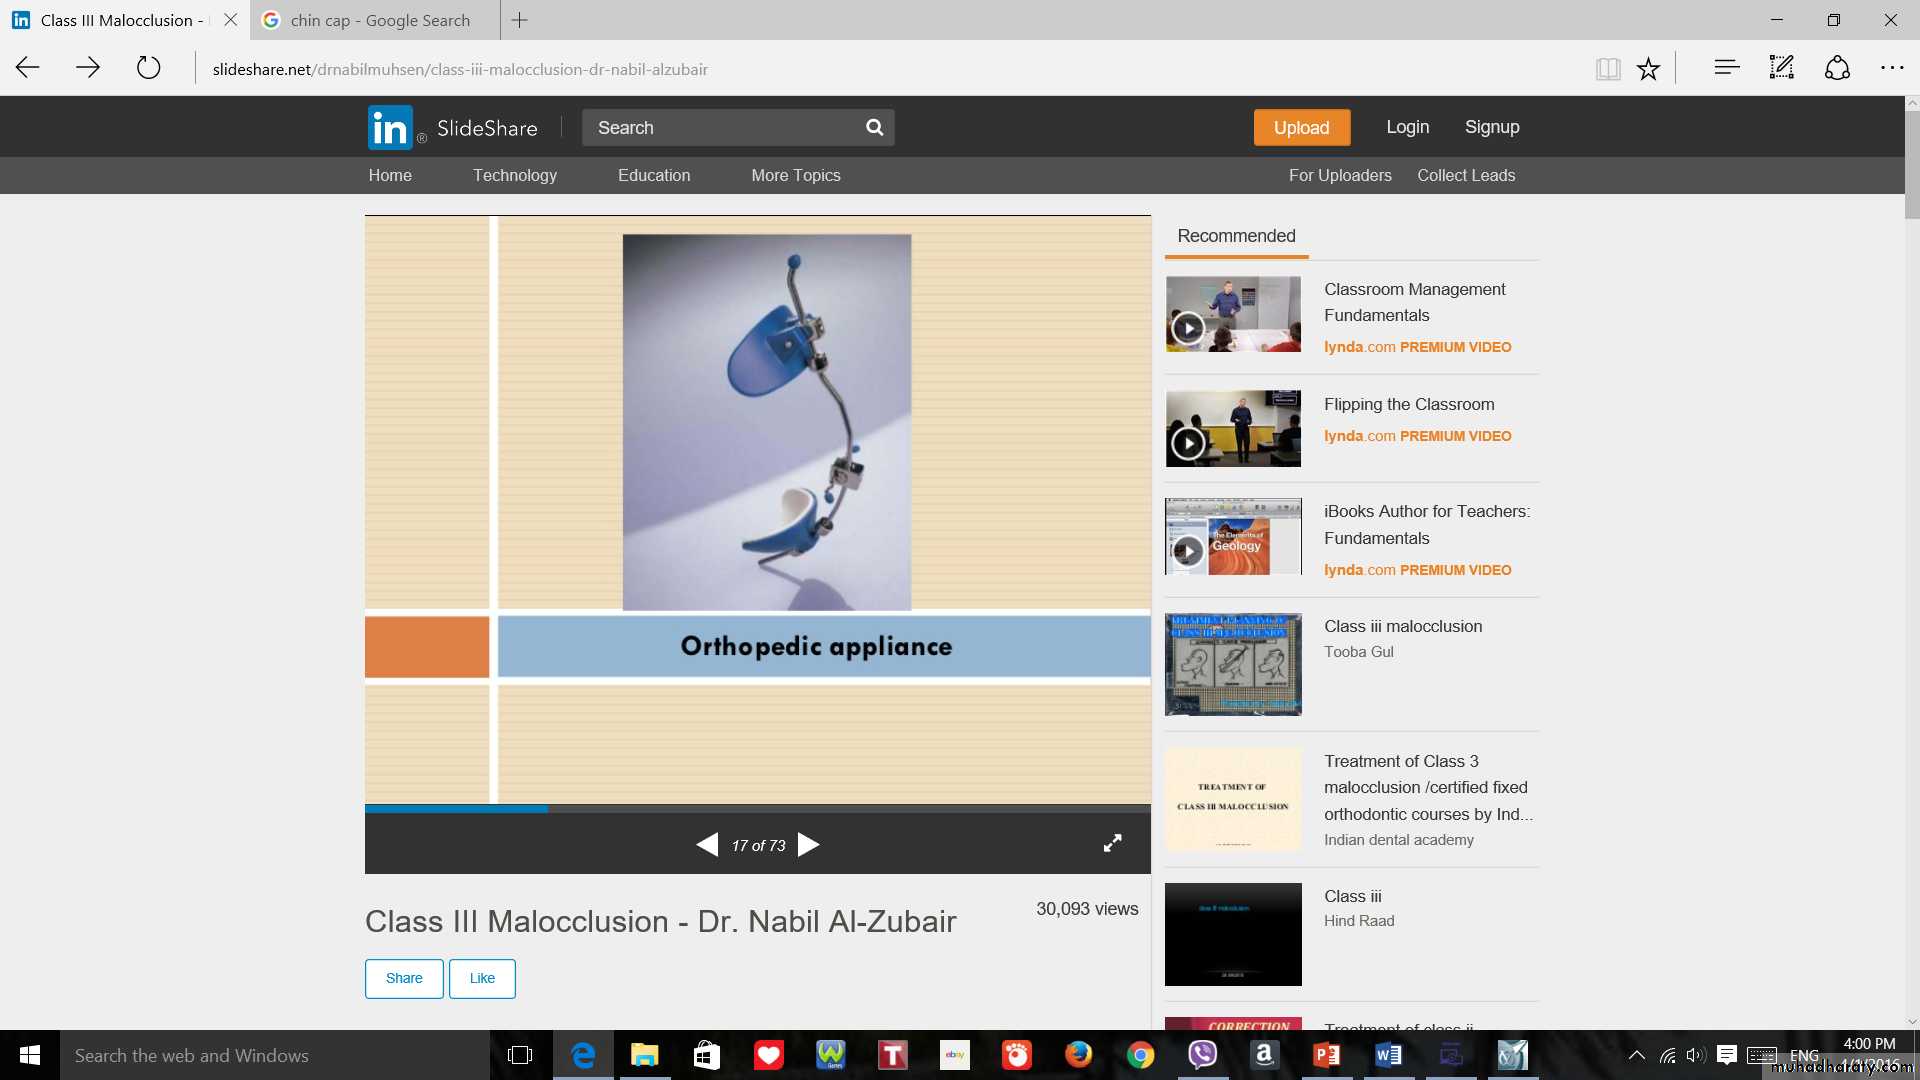Open the Education menu item
This screenshot has width=1920, height=1080.
coord(653,175)
